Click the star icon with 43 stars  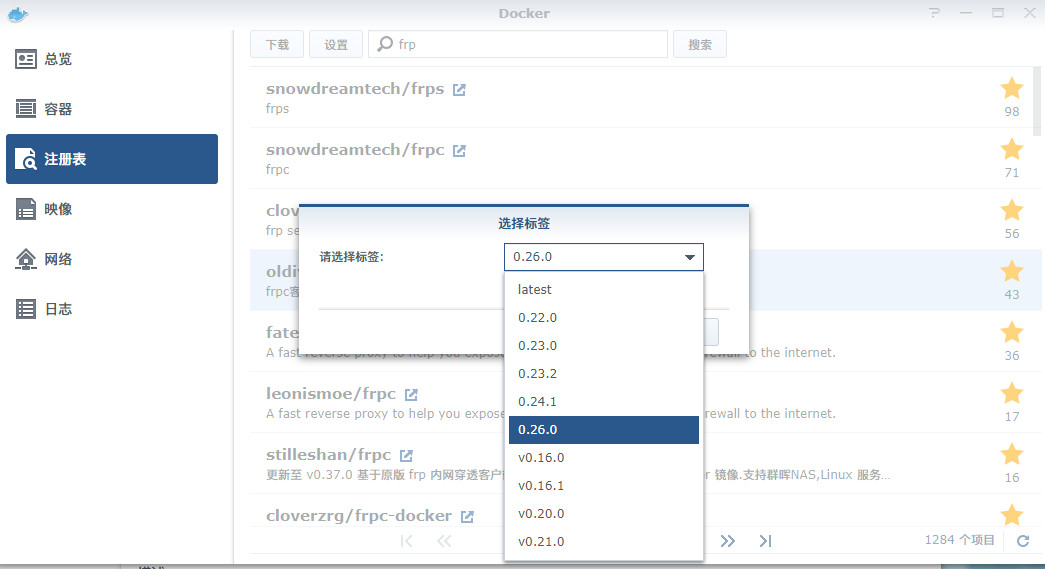coord(1012,271)
